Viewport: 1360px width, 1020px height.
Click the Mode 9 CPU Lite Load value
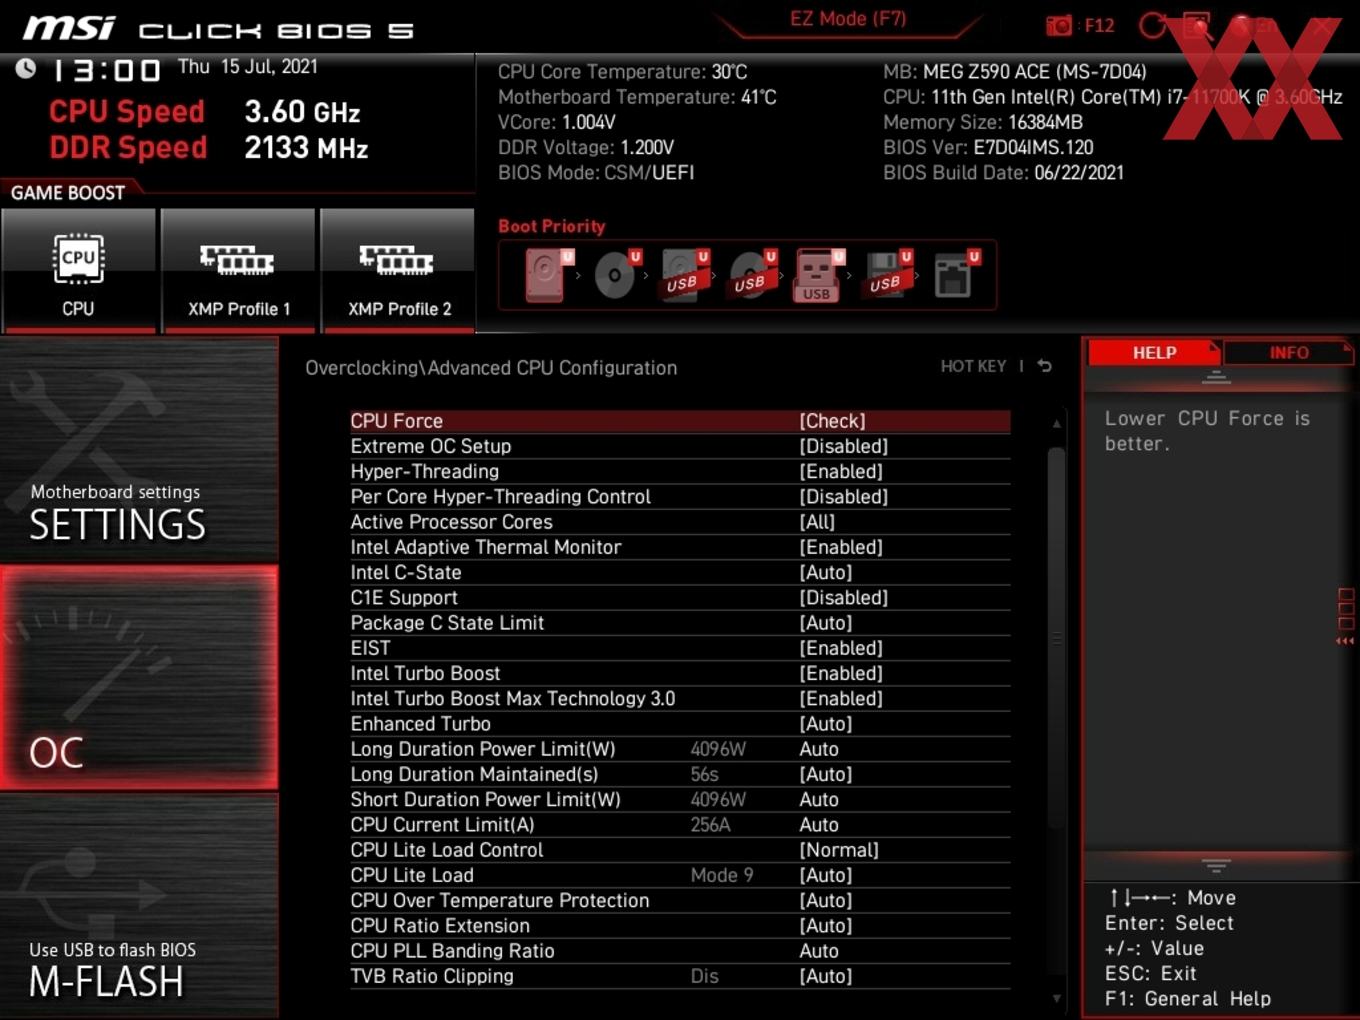722,875
